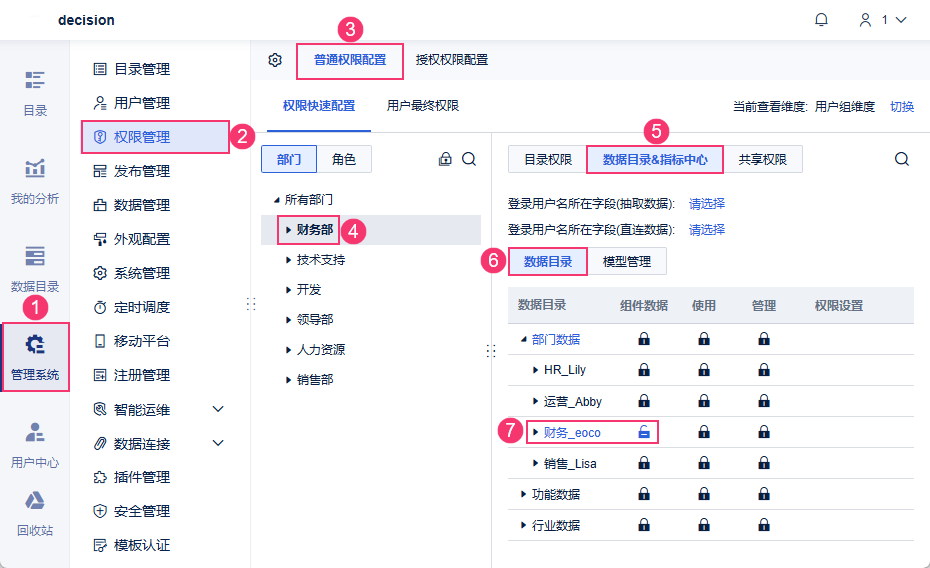Go to 我的分析 in the sidebar
Viewport: 930px width, 568px height.
(x=35, y=182)
